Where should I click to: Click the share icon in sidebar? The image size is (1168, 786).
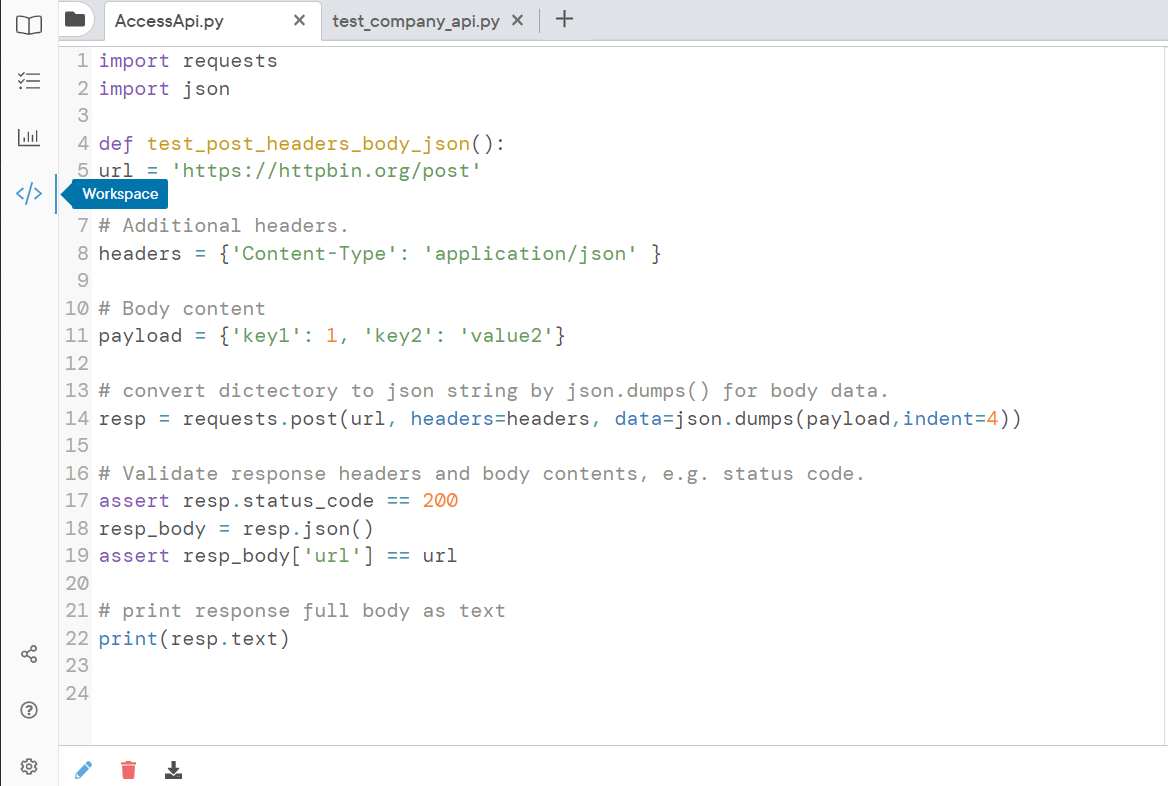tap(28, 654)
